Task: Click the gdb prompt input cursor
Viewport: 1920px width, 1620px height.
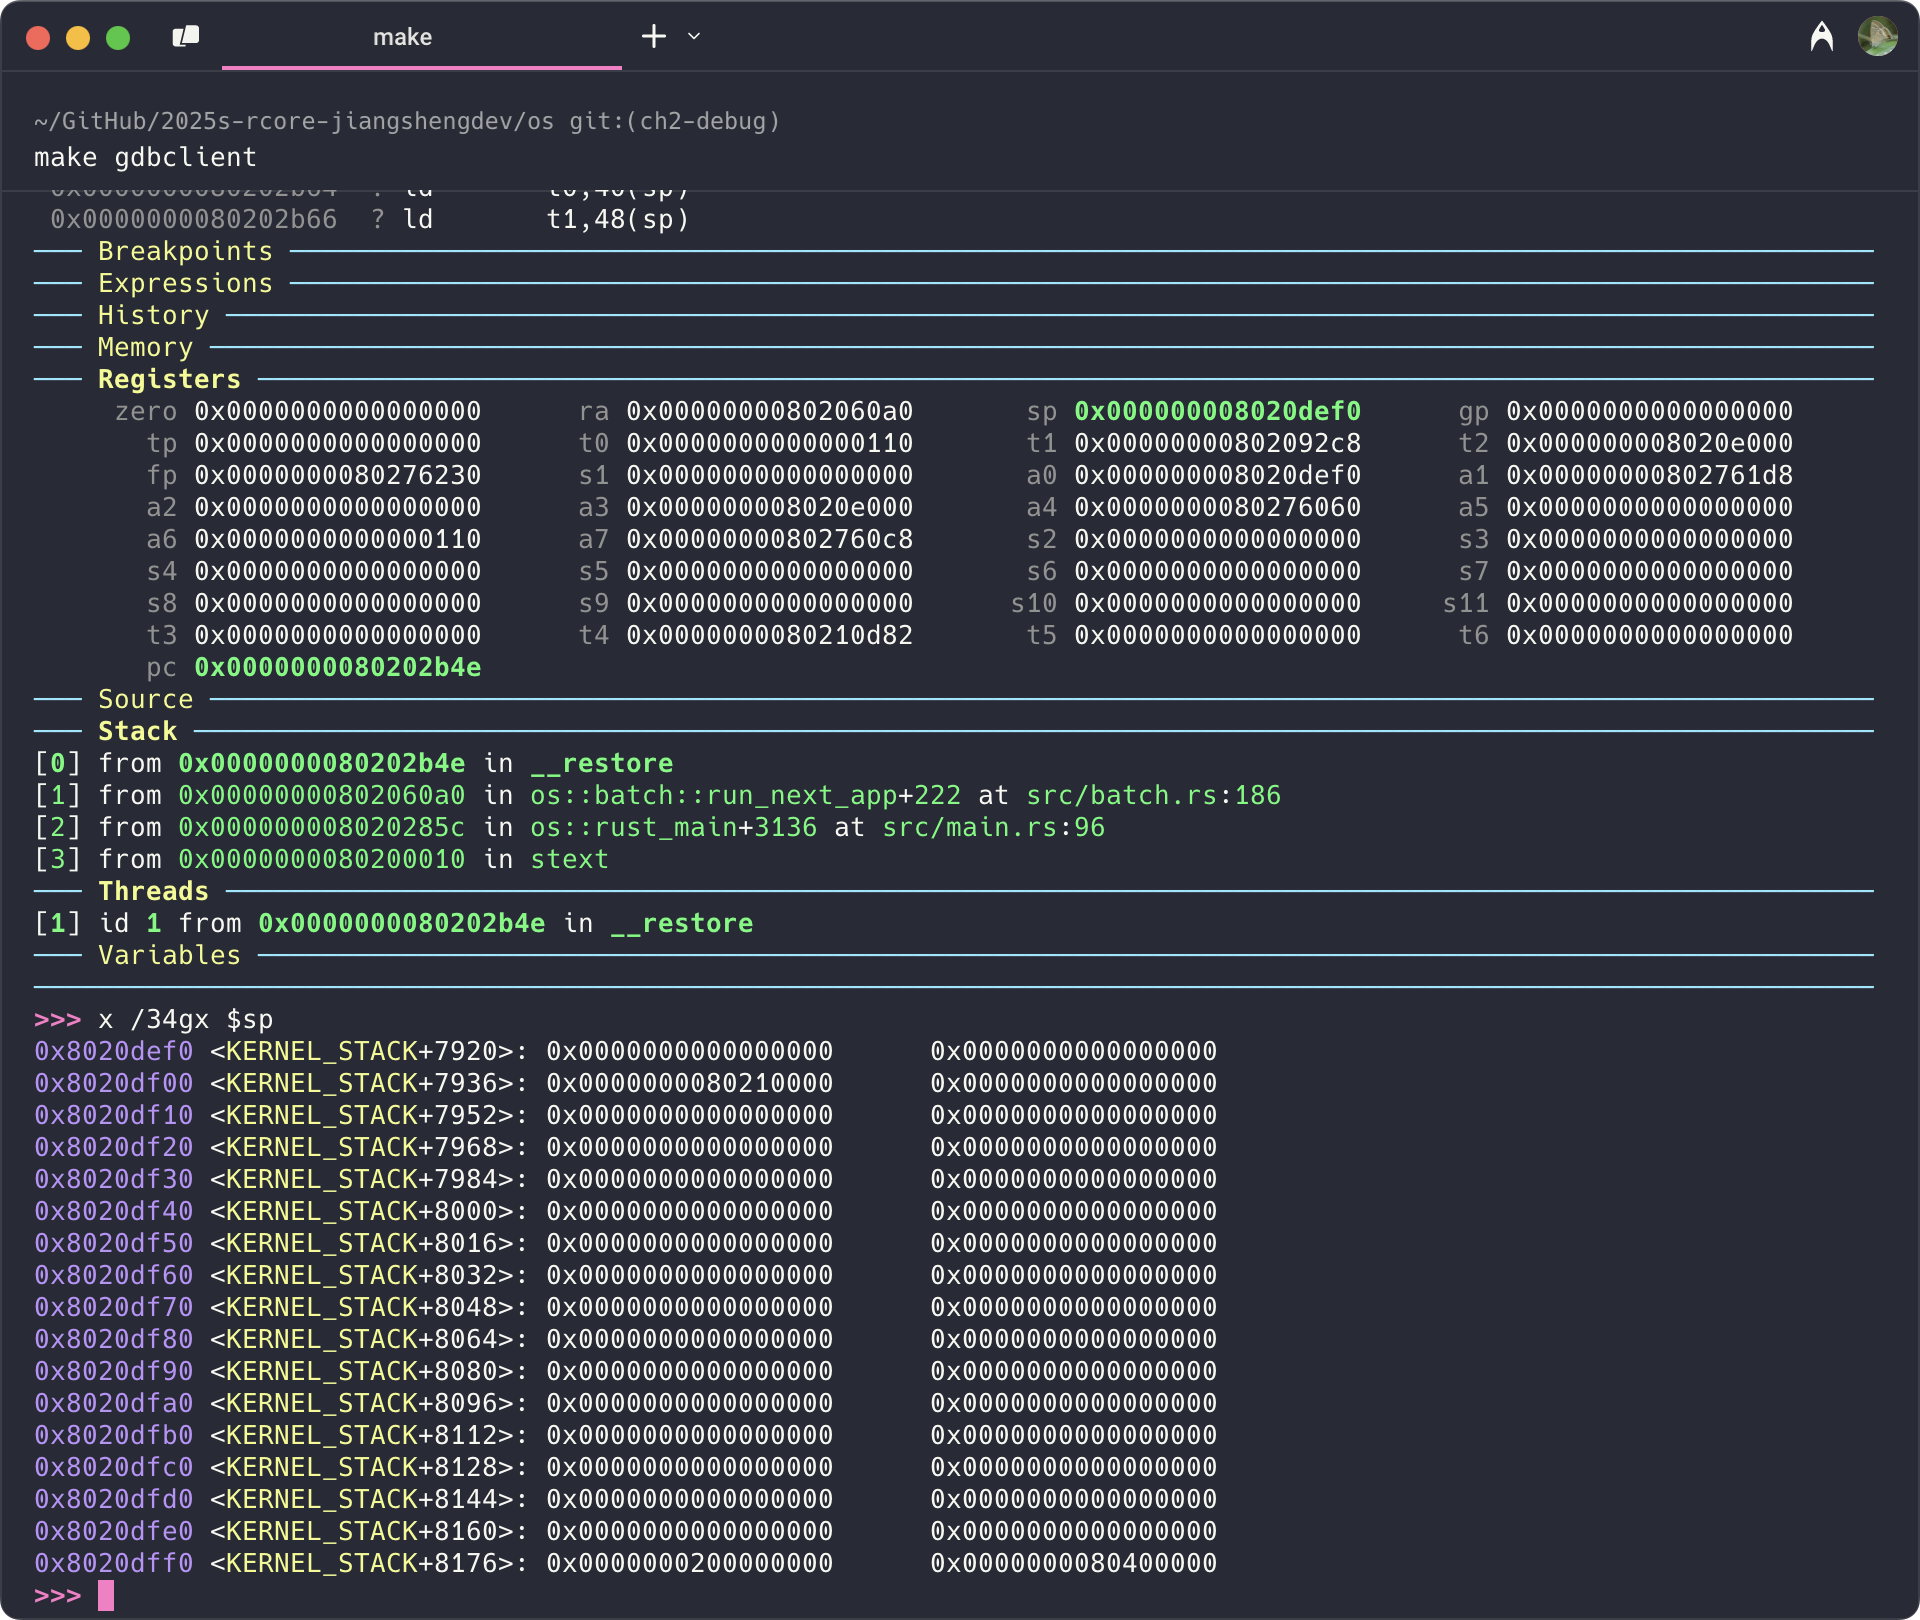Action: tap(106, 1595)
